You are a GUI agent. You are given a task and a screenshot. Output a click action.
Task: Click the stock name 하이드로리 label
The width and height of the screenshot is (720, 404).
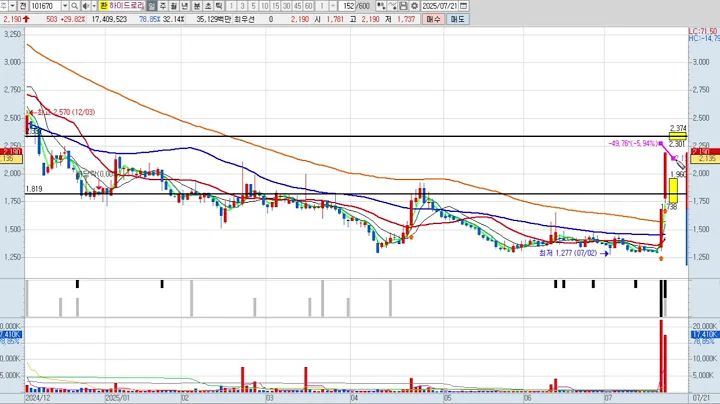(126, 6)
